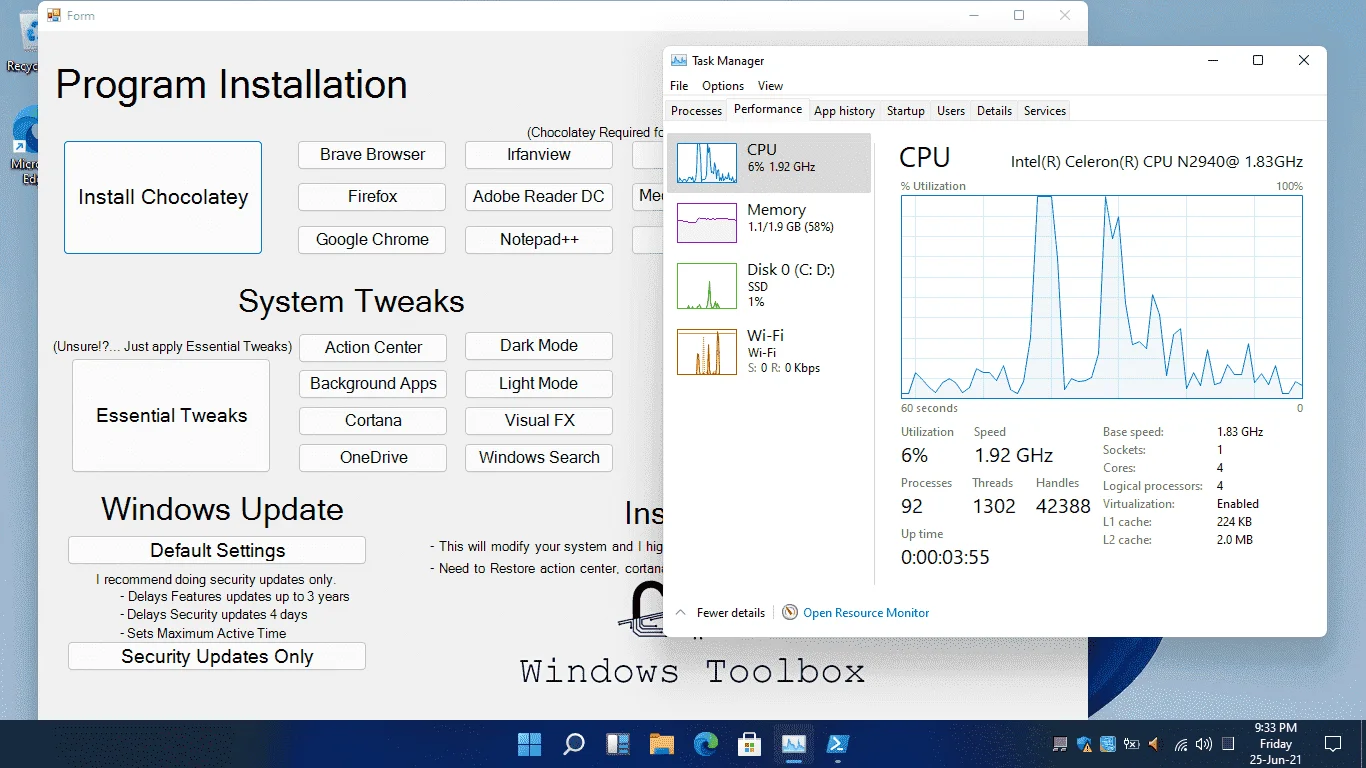This screenshot has height=768, width=1366.
Task: Open the taskbar Search magnifier
Action: [574, 744]
